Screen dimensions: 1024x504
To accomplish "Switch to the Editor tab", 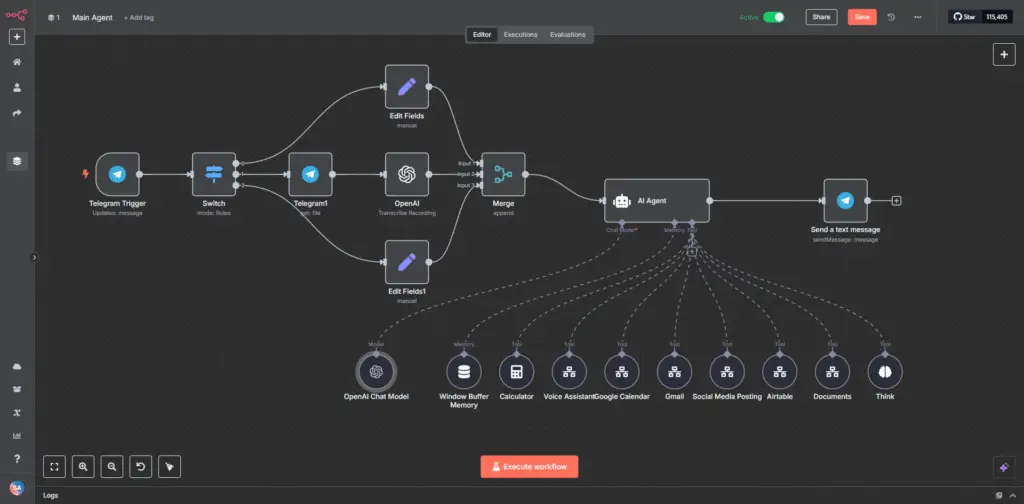I will pyautogui.click(x=482, y=35).
